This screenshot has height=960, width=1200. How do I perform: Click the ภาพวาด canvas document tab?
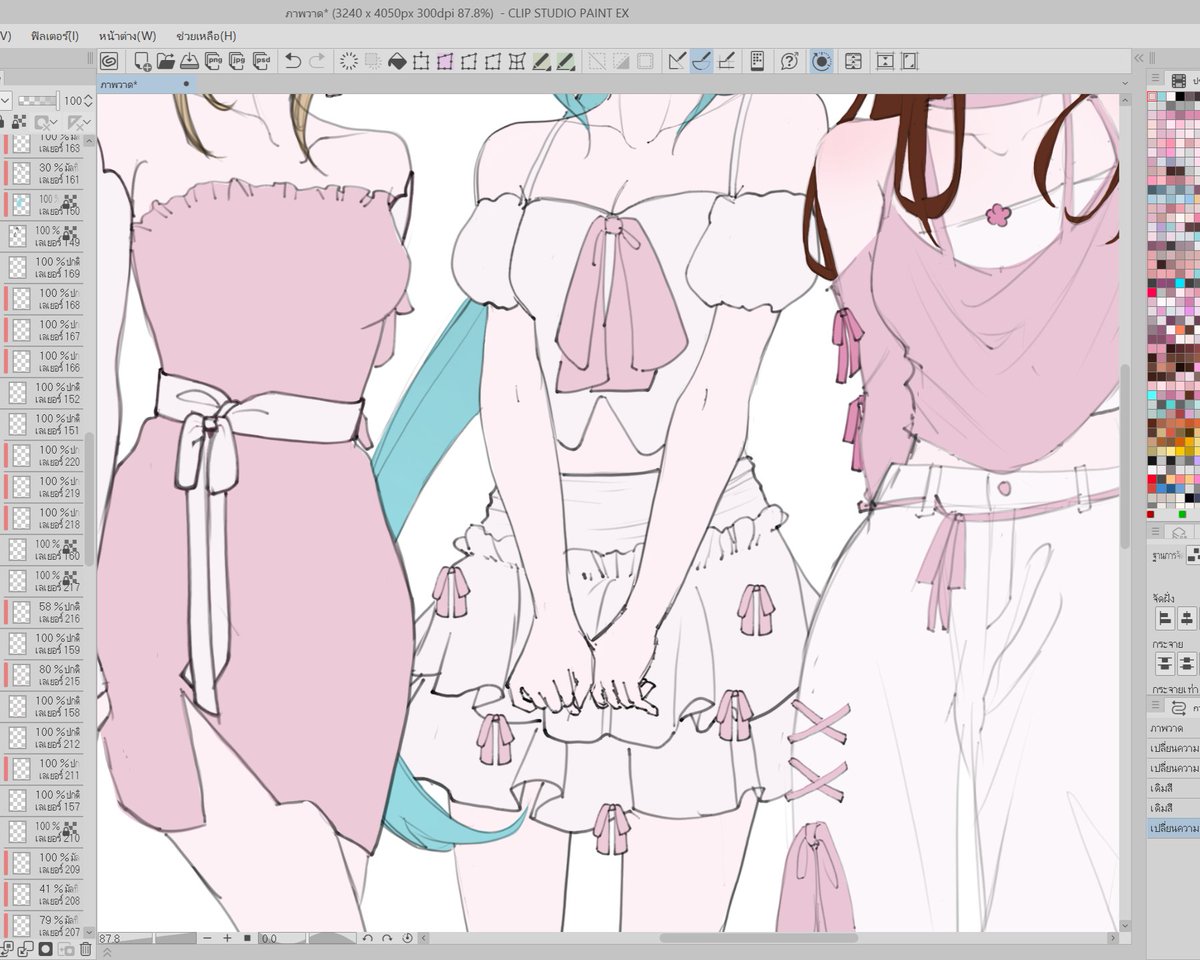[x=119, y=85]
